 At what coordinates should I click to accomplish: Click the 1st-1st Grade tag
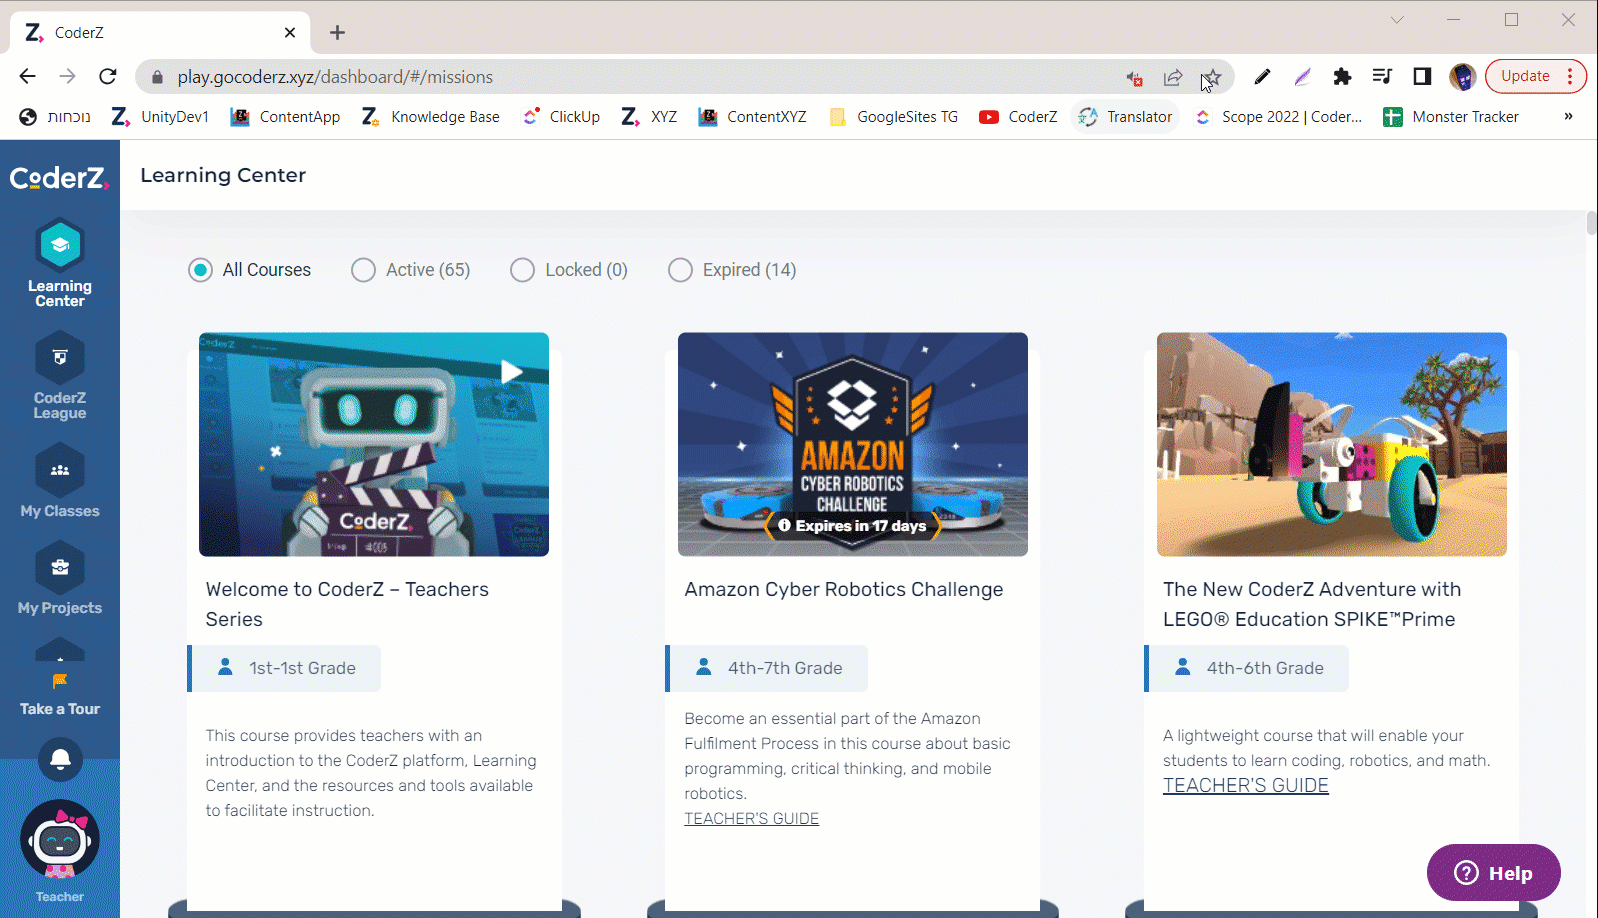click(x=285, y=668)
